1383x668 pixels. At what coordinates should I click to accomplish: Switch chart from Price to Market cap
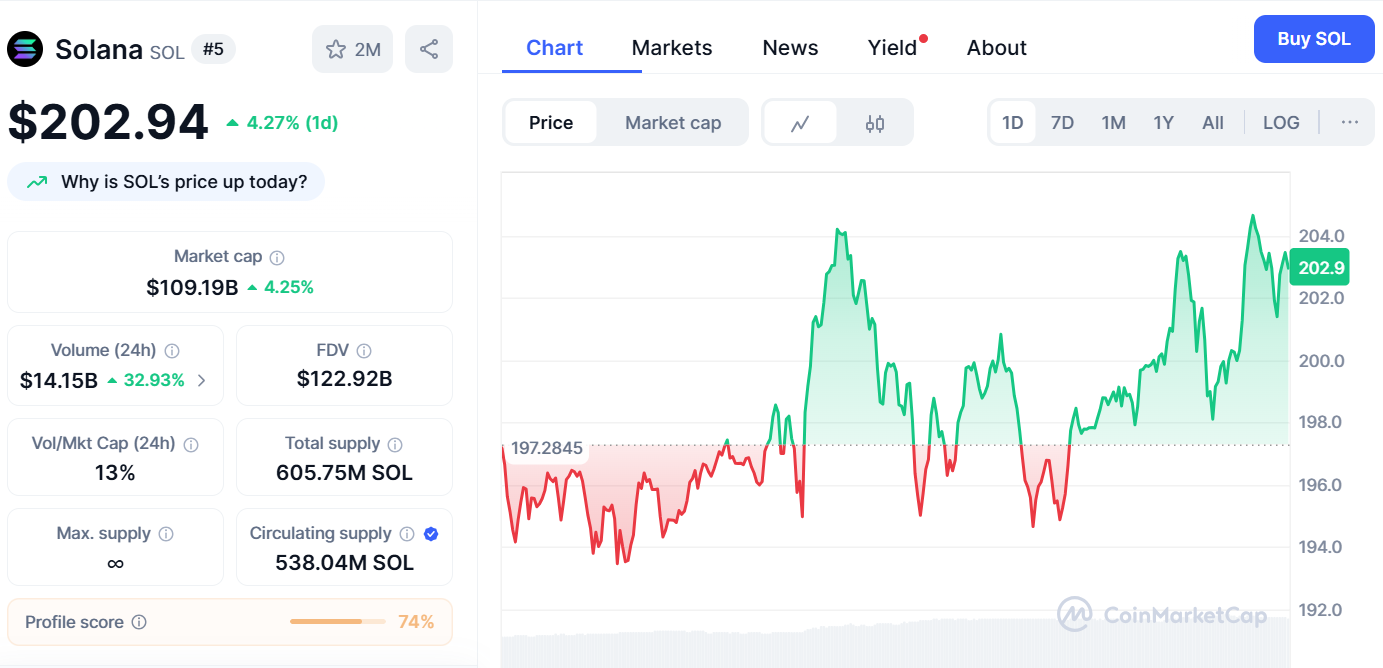click(672, 122)
